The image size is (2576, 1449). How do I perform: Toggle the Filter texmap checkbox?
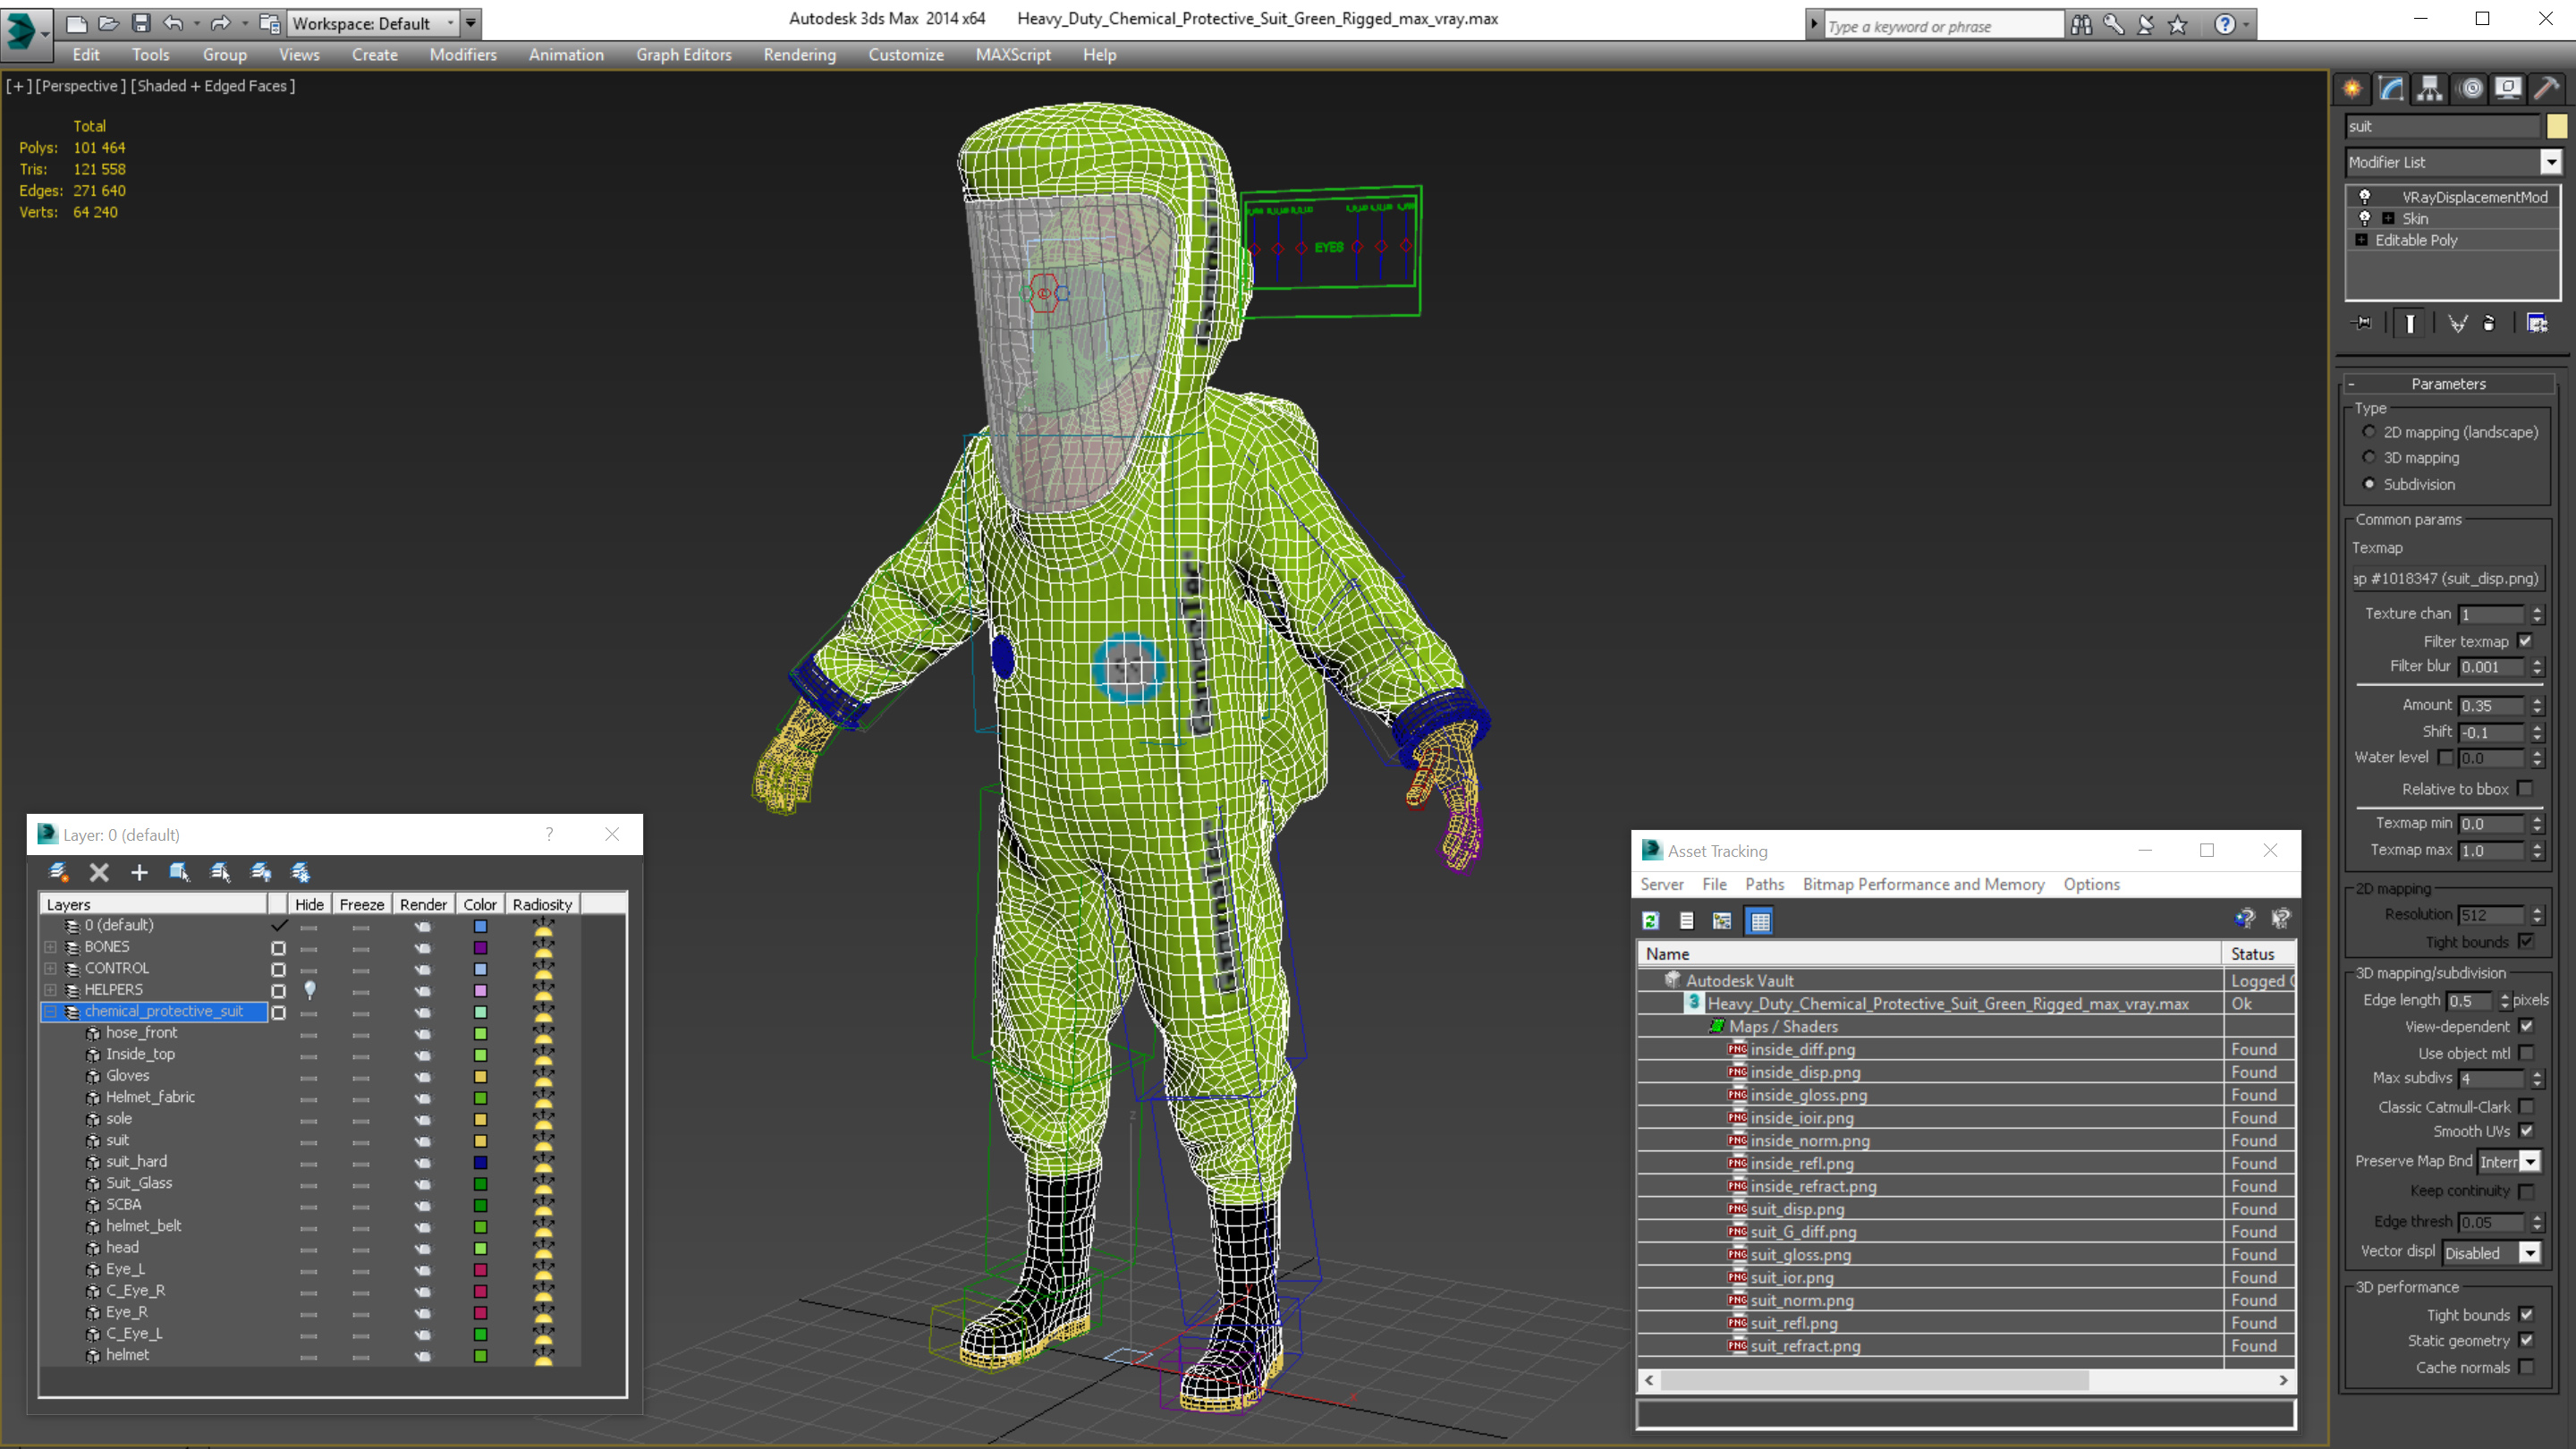[2526, 641]
